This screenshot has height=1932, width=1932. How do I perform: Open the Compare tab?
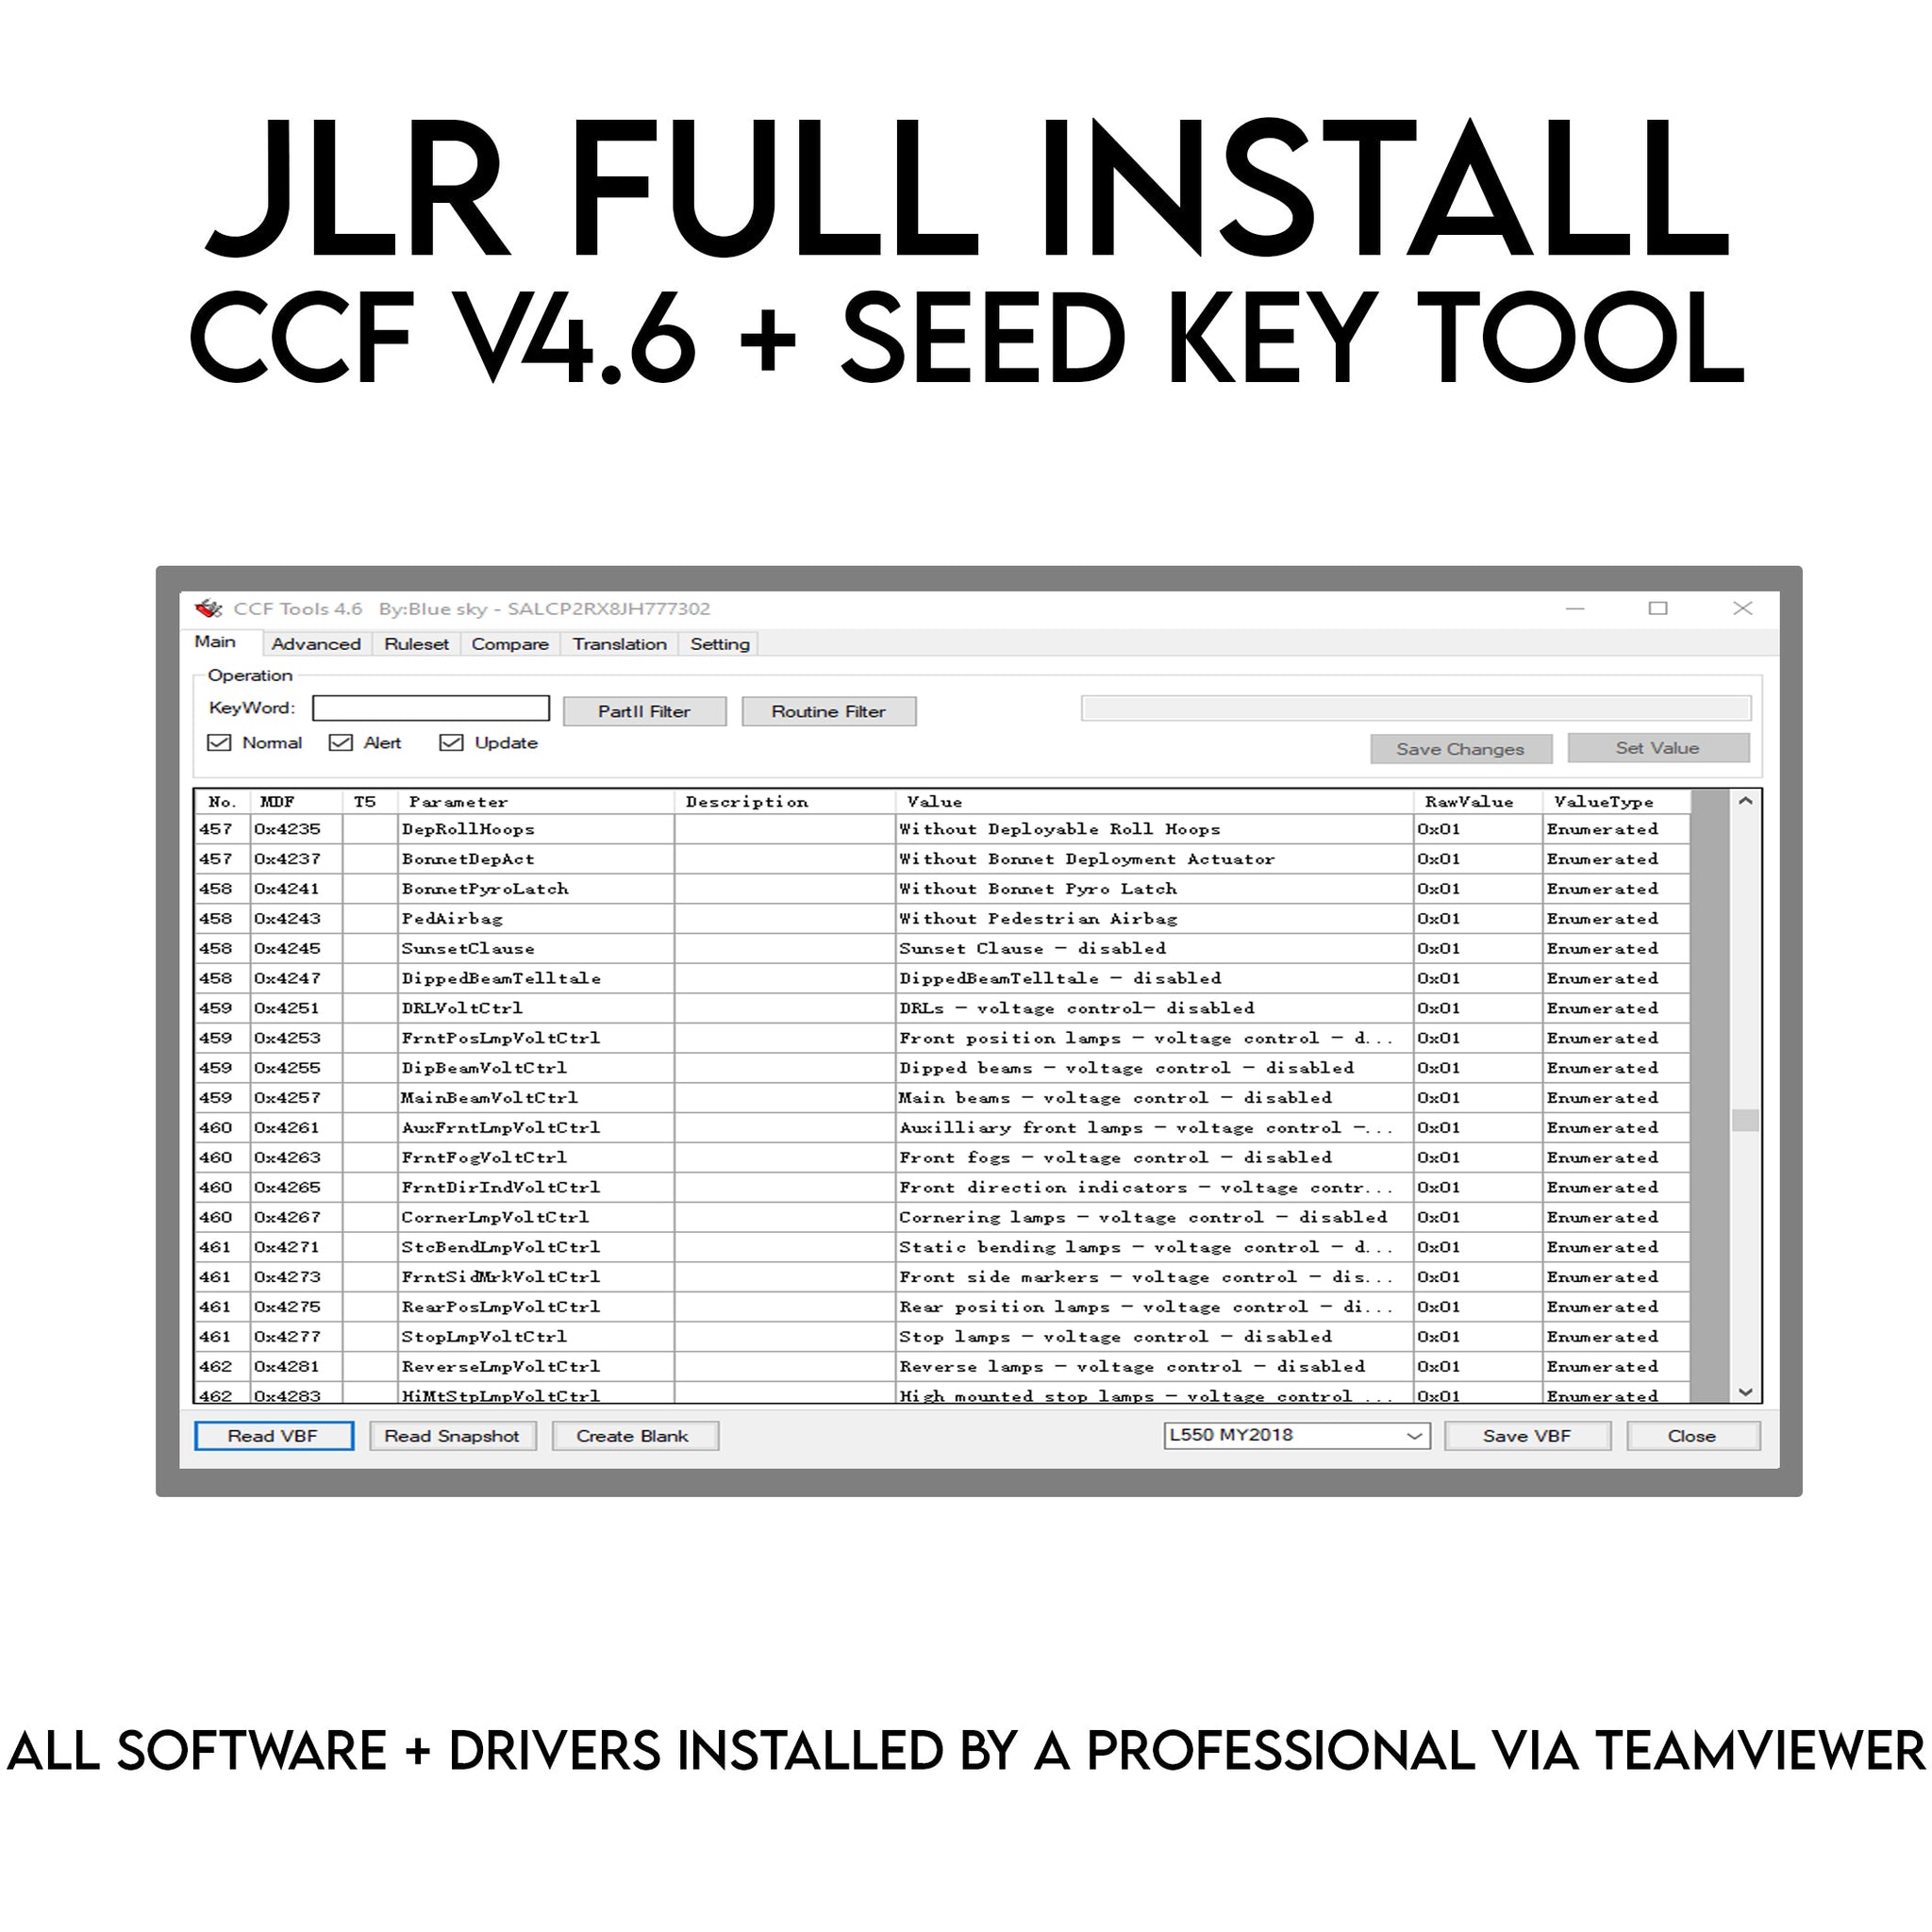click(x=511, y=646)
